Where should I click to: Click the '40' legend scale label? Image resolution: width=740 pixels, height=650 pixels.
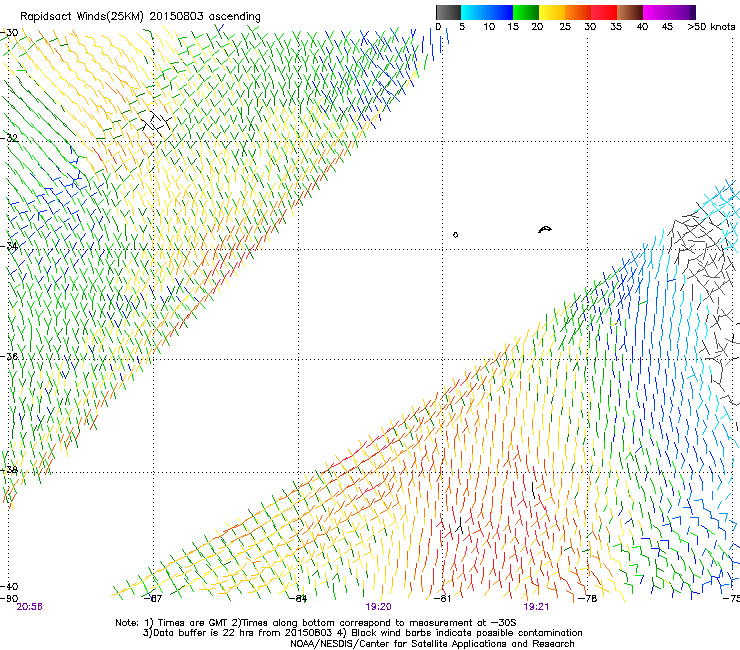[x=642, y=27]
